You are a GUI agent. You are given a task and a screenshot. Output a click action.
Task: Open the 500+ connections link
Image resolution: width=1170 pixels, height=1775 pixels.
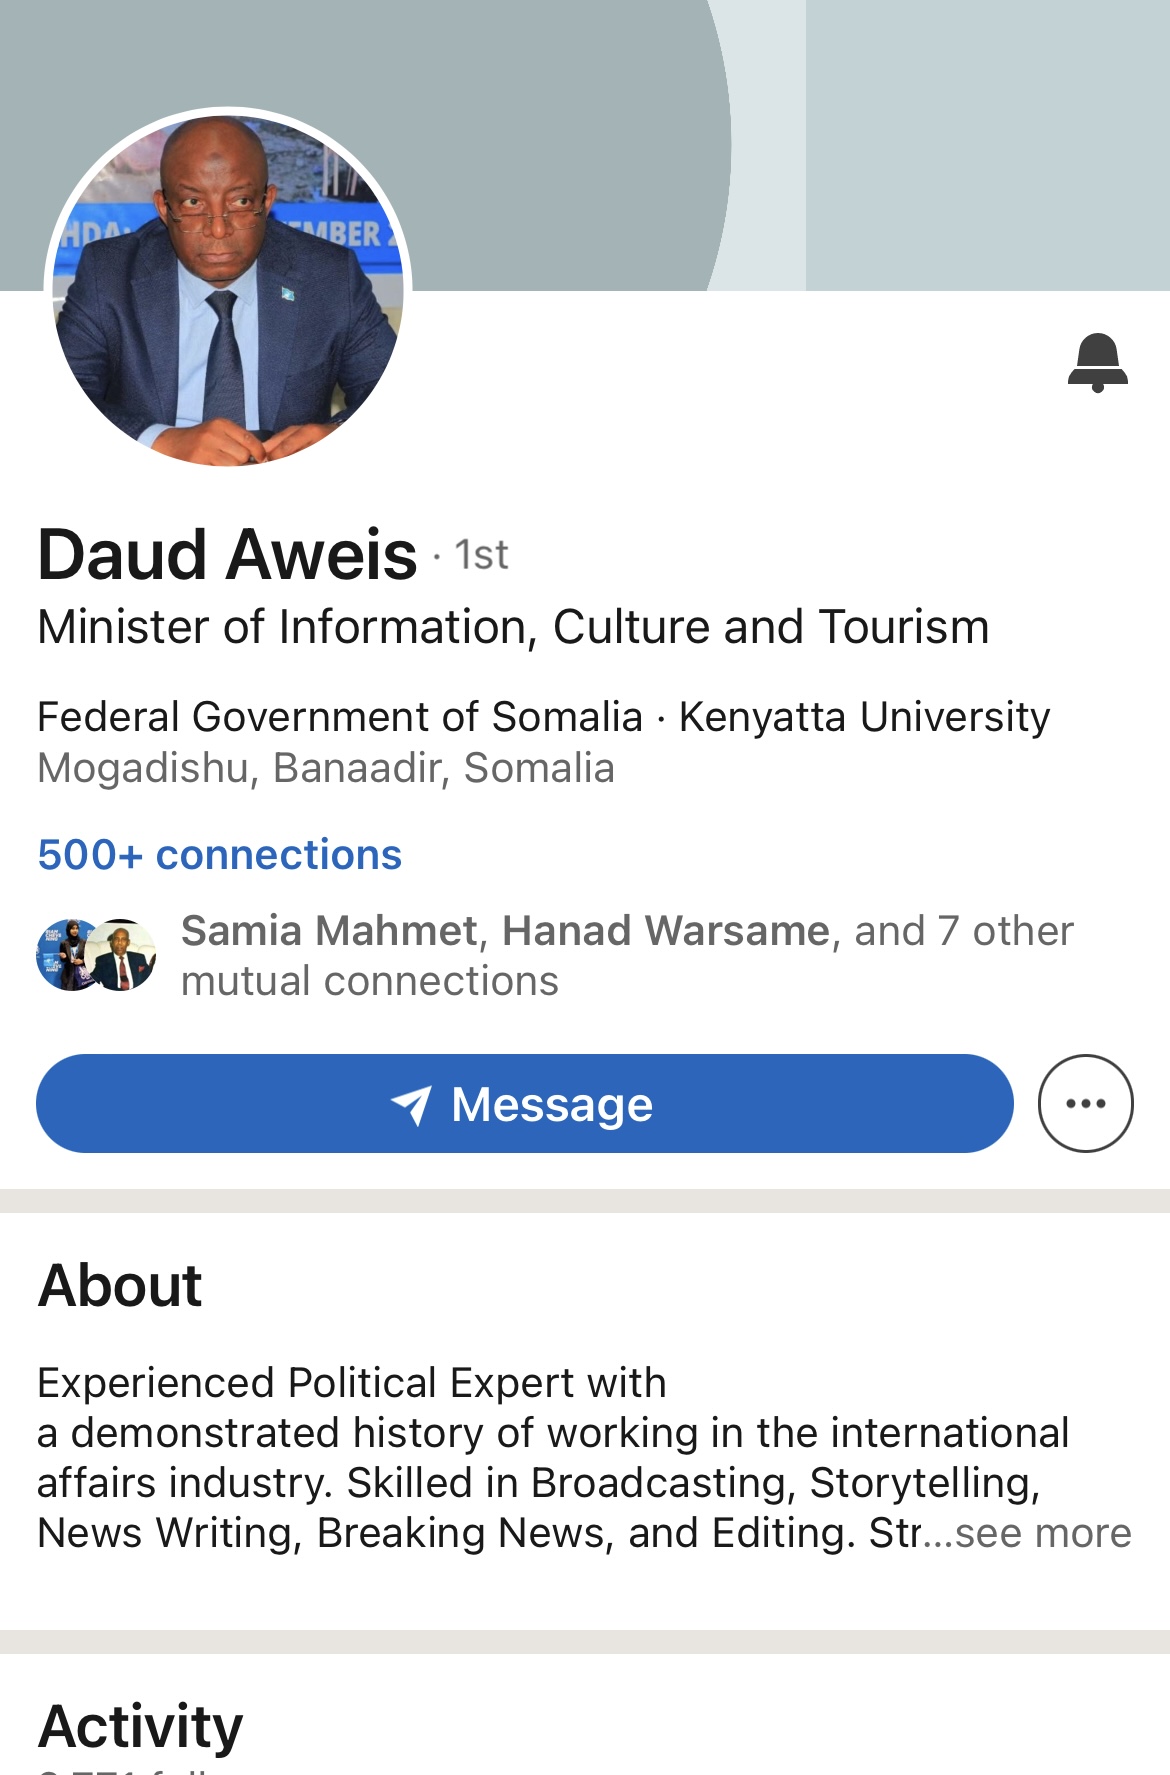click(x=219, y=855)
